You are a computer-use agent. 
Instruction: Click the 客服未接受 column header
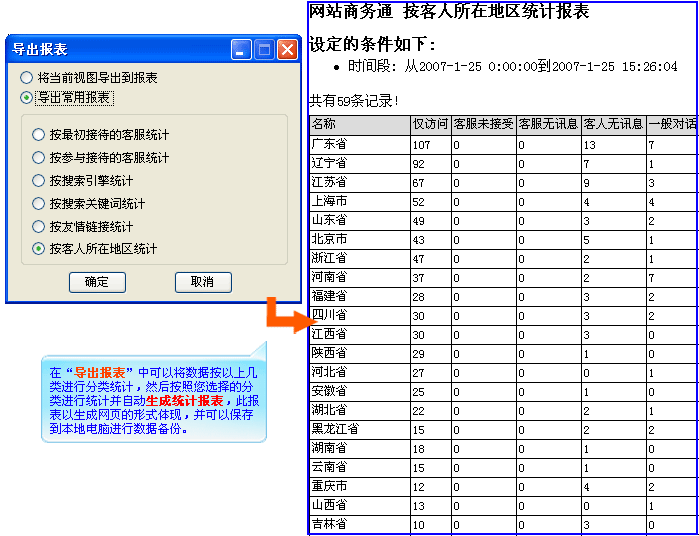(x=483, y=125)
